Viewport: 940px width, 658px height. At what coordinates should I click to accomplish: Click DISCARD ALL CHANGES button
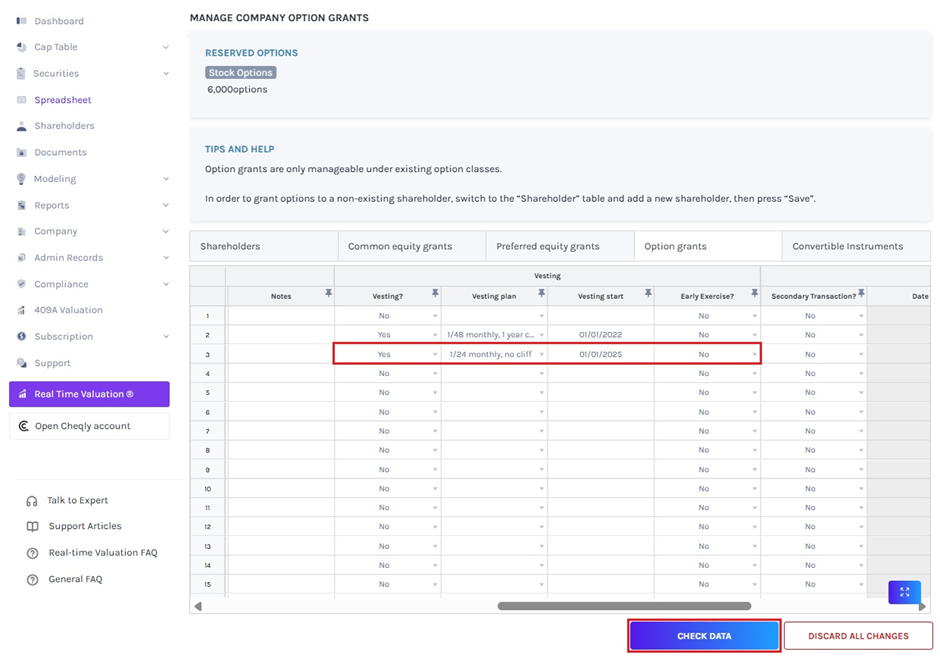tap(858, 636)
